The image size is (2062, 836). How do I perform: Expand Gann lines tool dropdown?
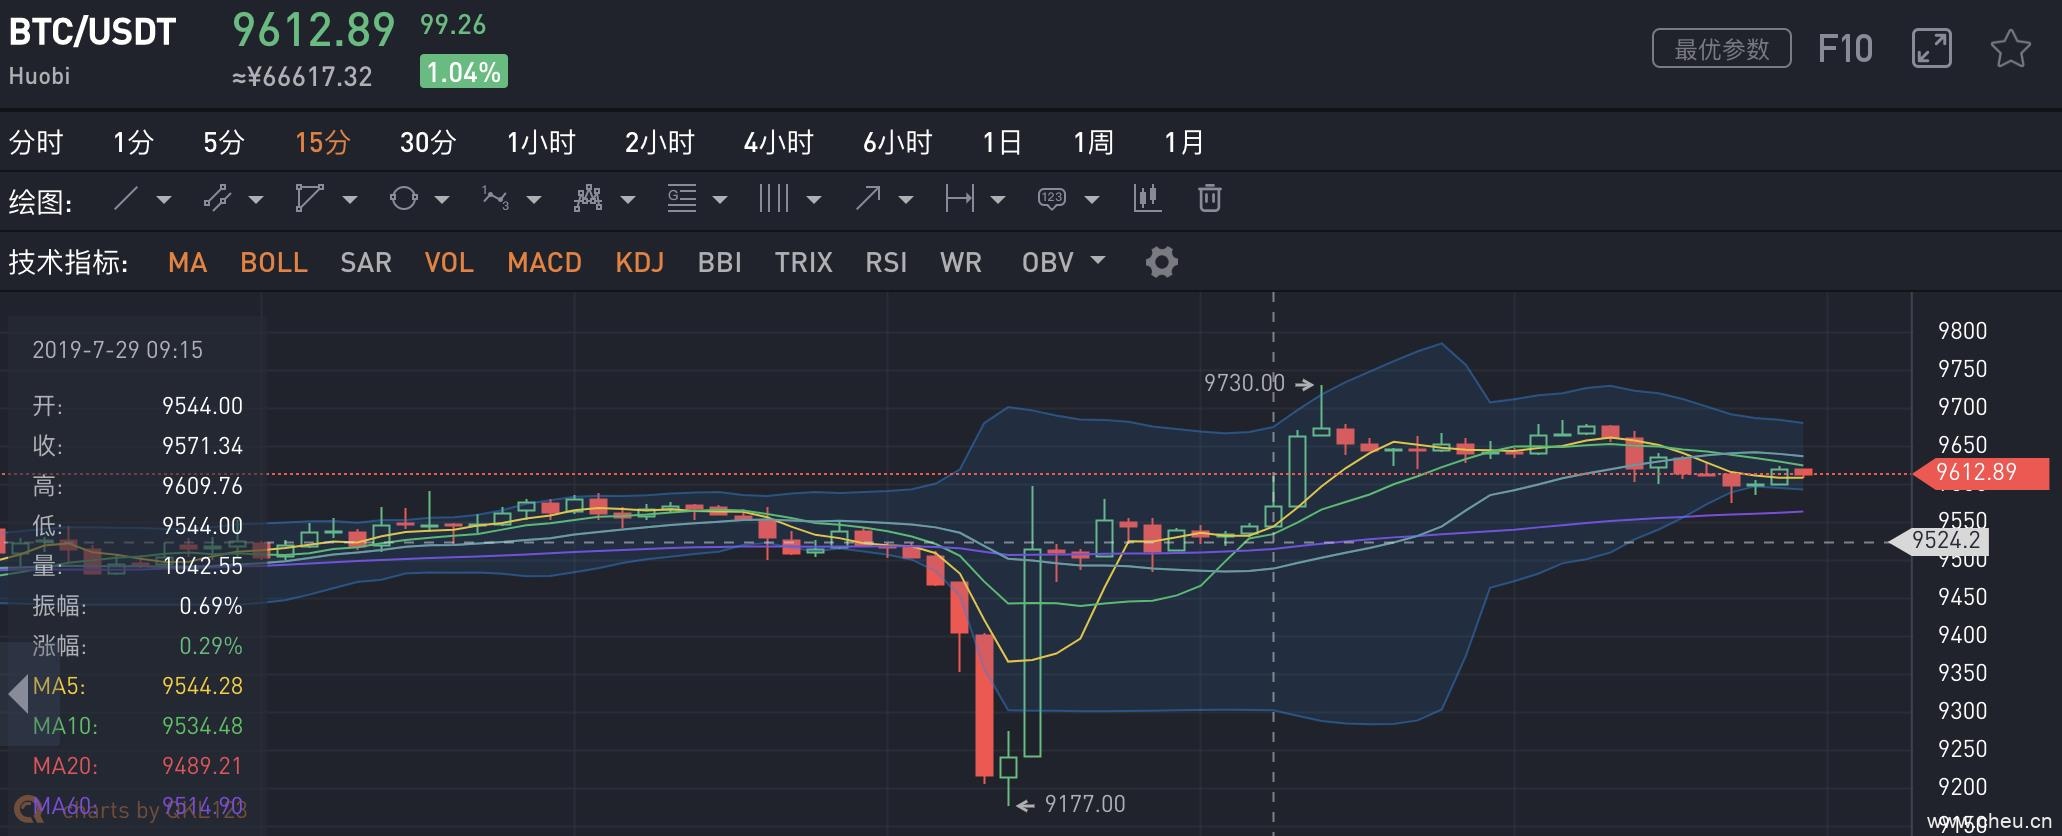click(x=720, y=200)
